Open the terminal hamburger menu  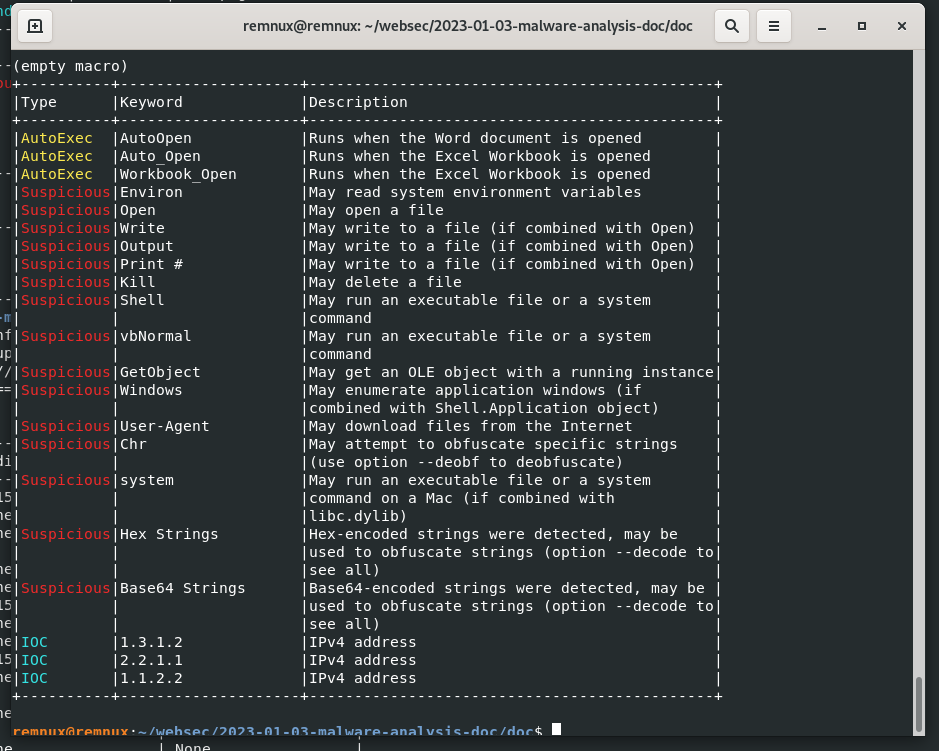coord(773,26)
